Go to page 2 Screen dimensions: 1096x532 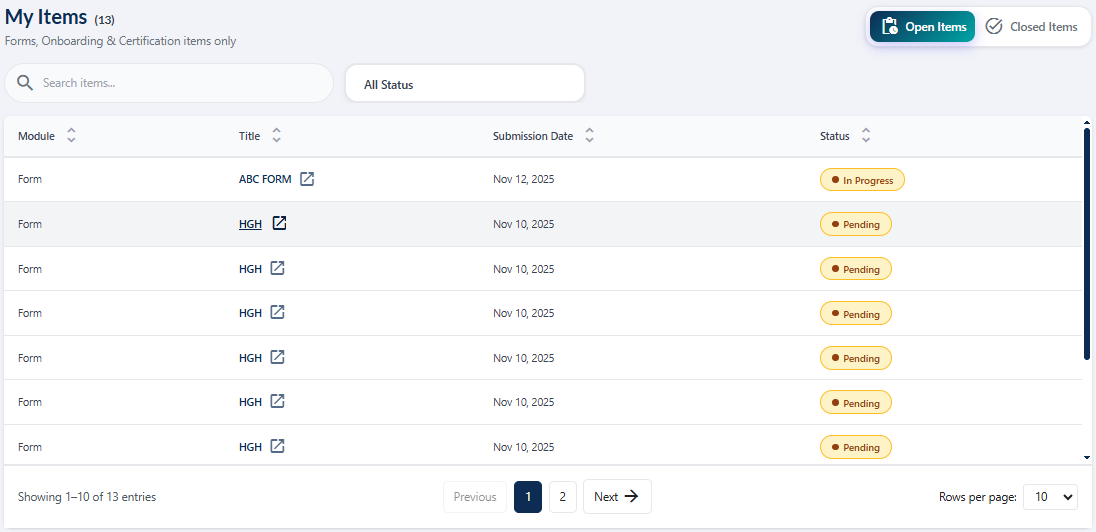click(562, 497)
